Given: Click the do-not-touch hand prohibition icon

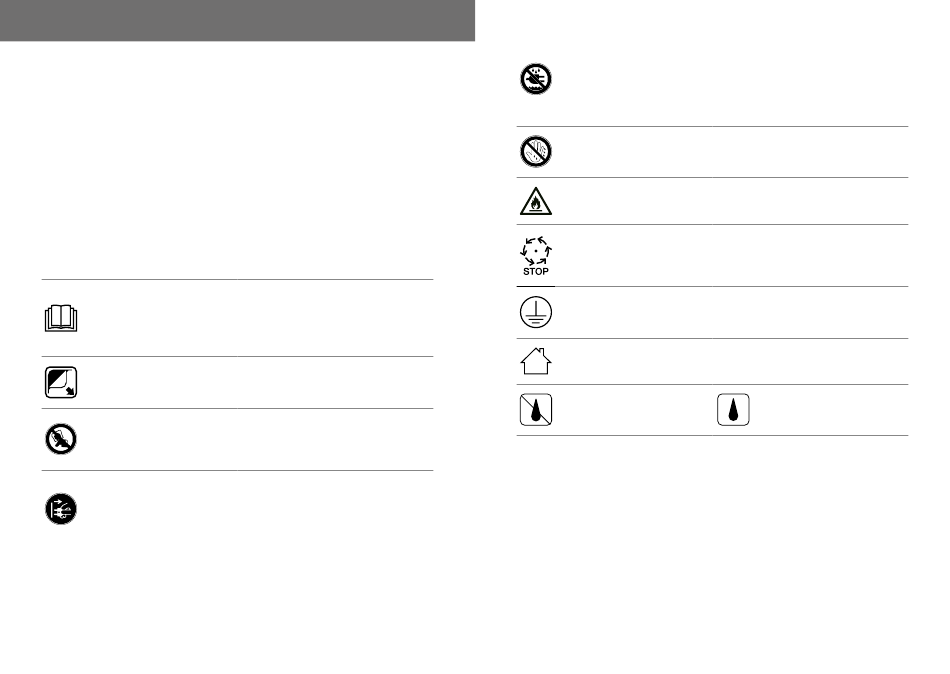Looking at the screenshot, I should 61,439.
